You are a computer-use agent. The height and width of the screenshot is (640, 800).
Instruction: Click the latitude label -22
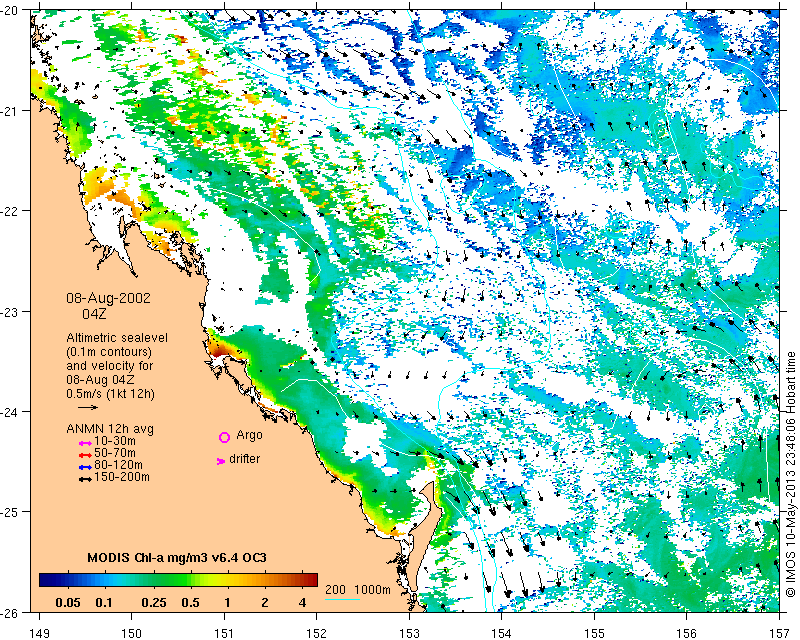9,211
